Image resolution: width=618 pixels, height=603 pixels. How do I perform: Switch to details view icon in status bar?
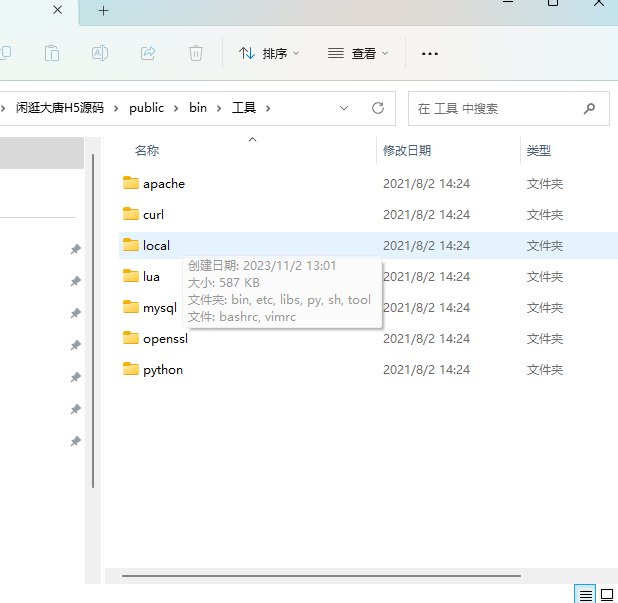coord(585,594)
